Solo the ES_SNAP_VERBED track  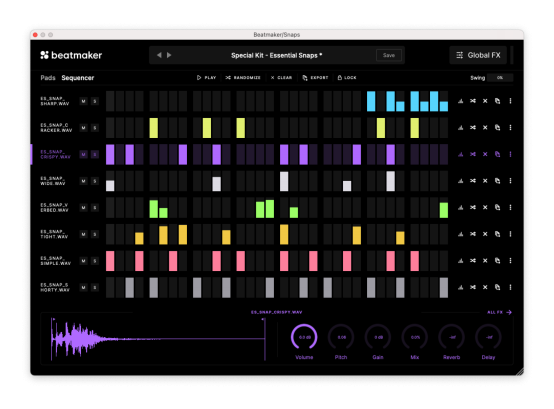pos(95,208)
